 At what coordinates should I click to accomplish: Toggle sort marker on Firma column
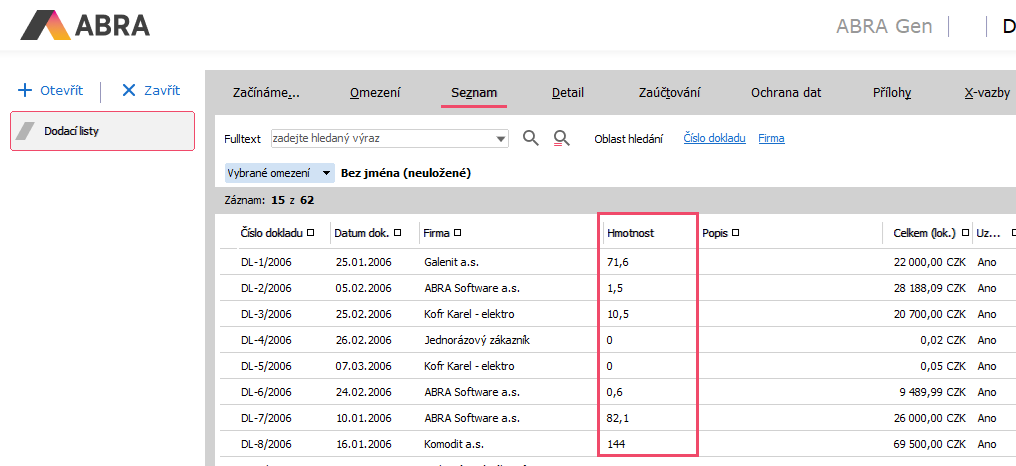457,233
